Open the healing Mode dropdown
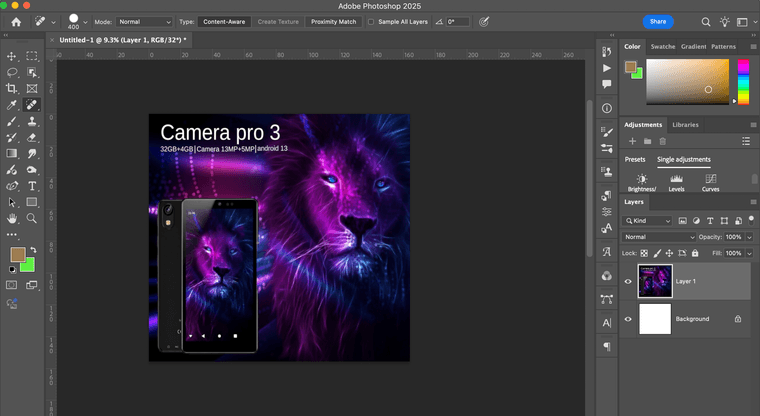This screenshot has height=416, width=760. click(x=144, y=22)
